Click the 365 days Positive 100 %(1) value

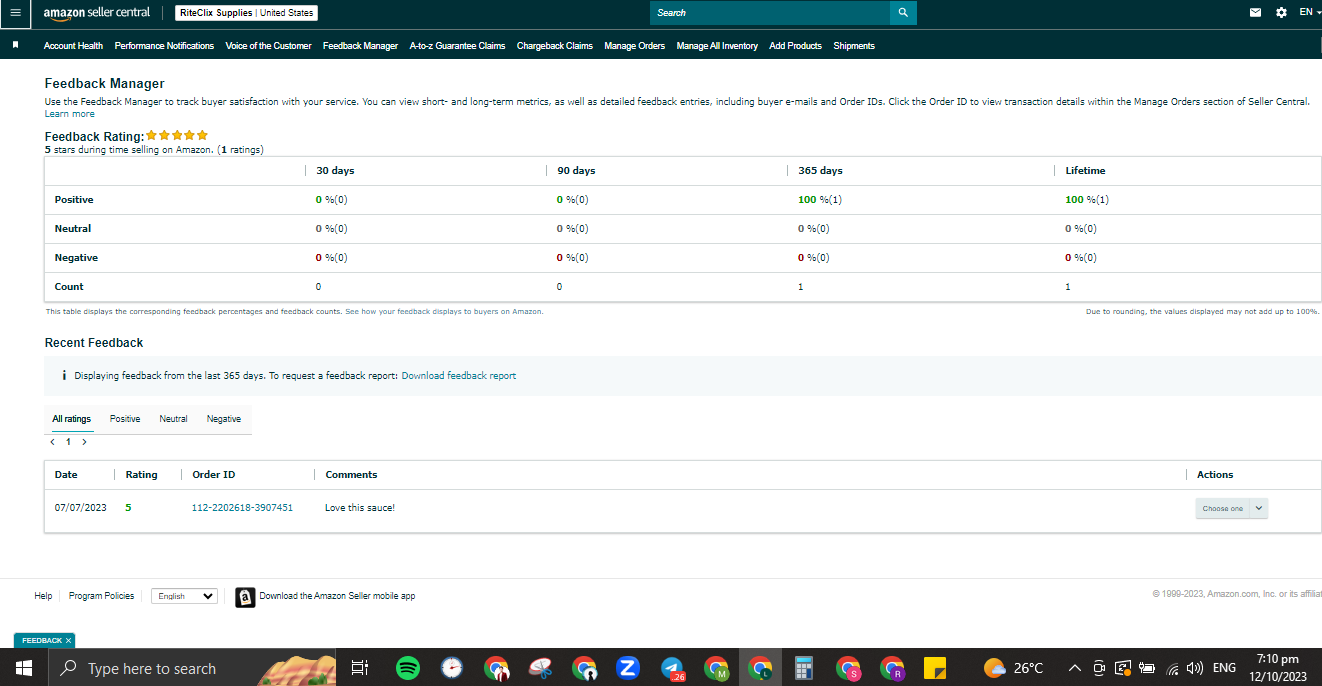pyautogui.click(x=820, y=200)
